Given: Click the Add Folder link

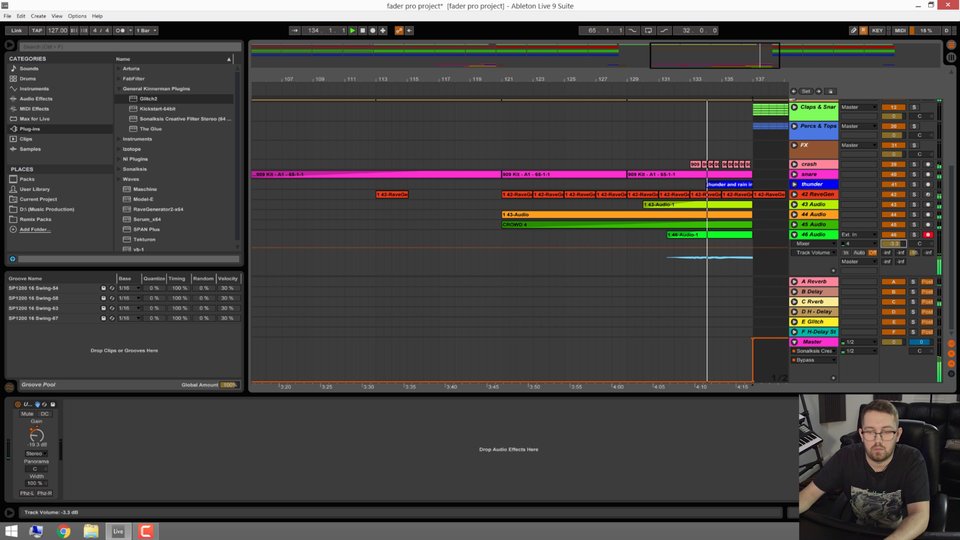Looking at the screenshot, I should 34,229.
